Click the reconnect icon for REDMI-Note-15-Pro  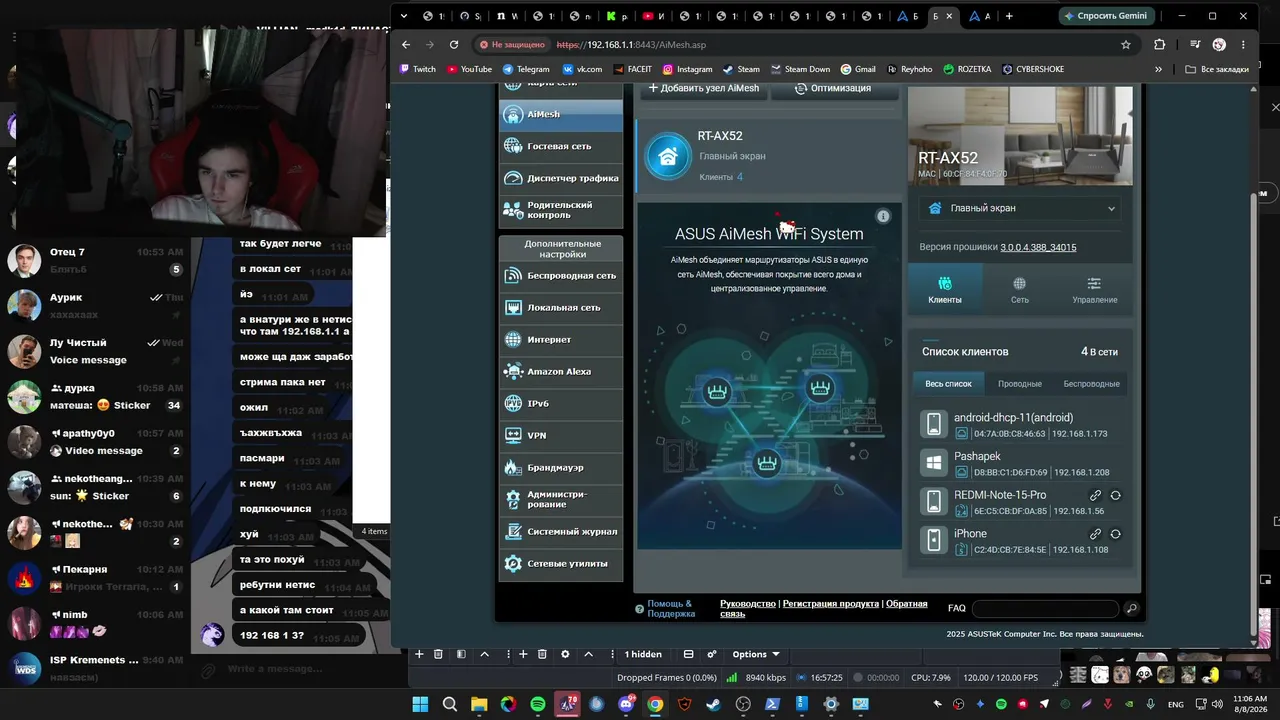(1115, 495)
